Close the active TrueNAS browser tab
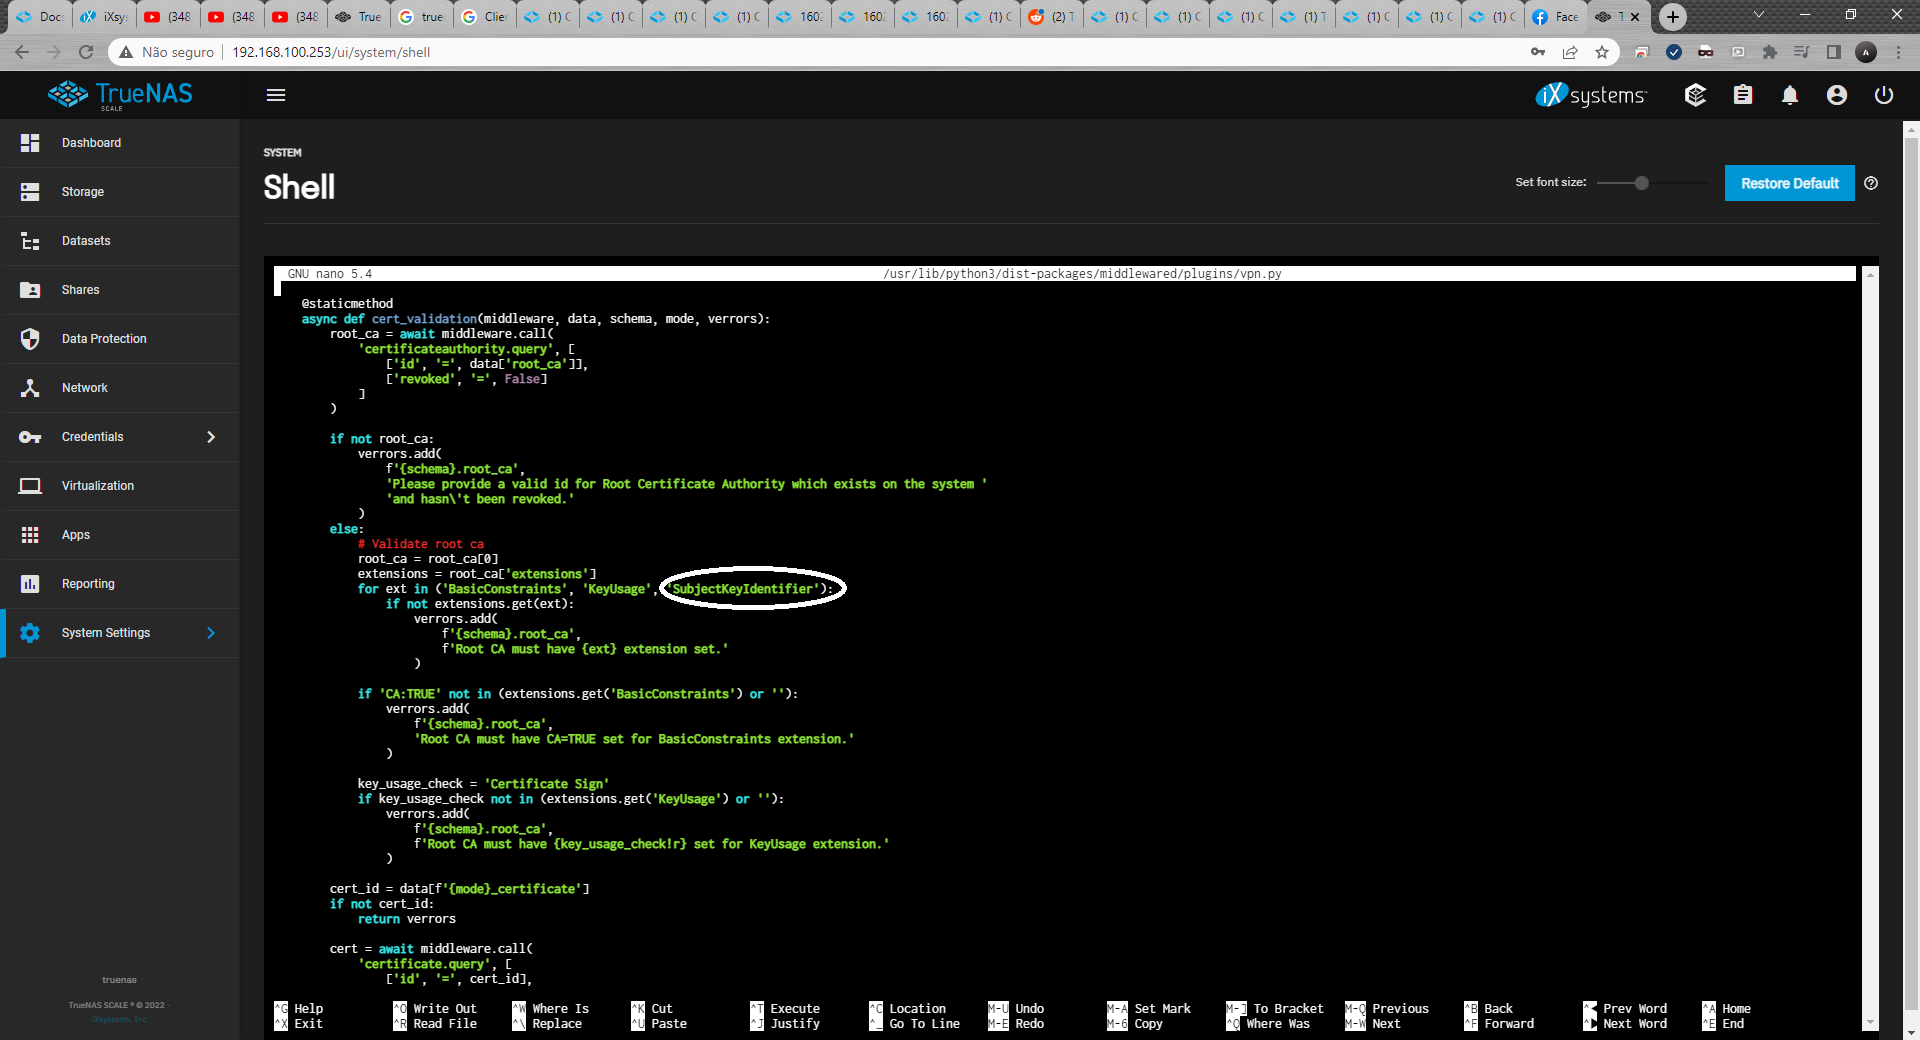The height and width of the screenshot is (1040, 1920). (1635, 17)
